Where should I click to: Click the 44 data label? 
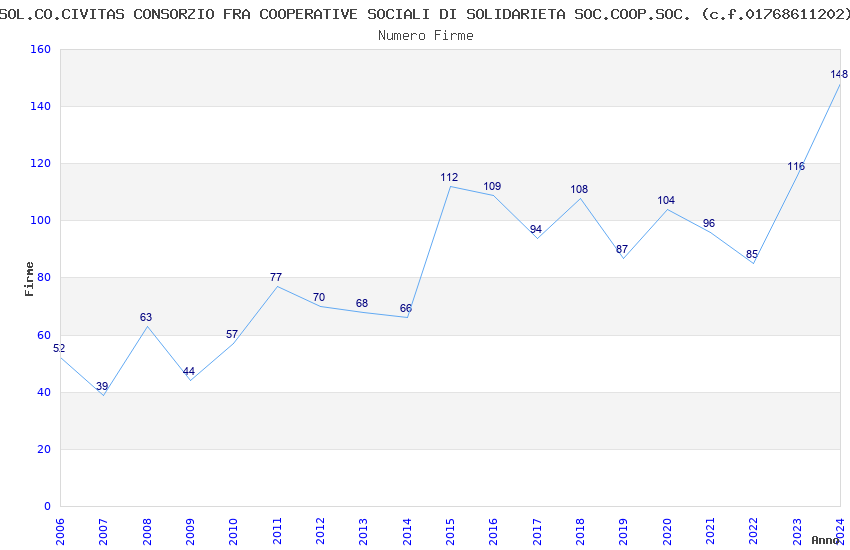[x=189, y=372]
